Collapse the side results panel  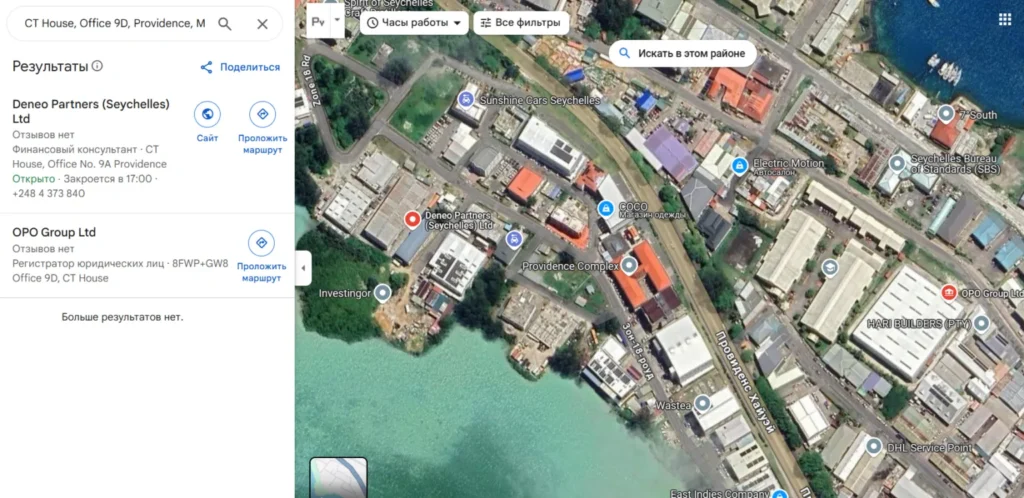click(x=303, y=268)
